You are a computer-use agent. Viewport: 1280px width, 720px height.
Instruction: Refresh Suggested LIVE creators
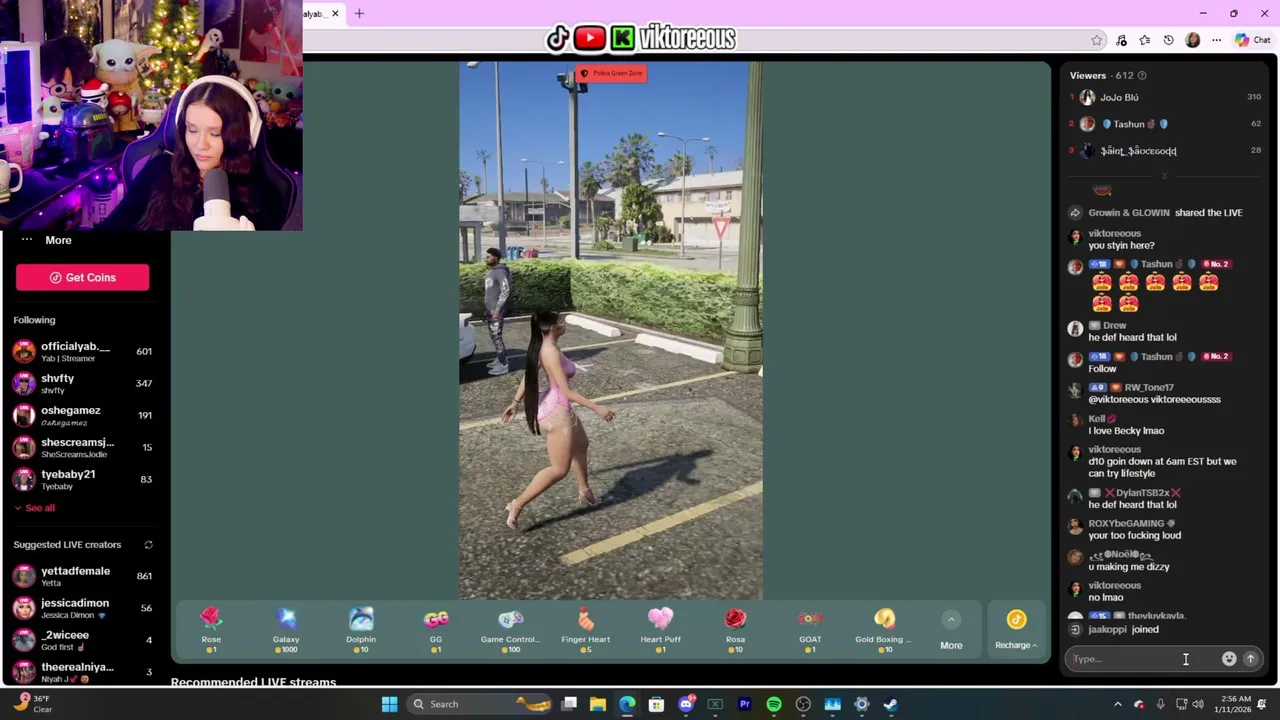(x=148, y=545)
